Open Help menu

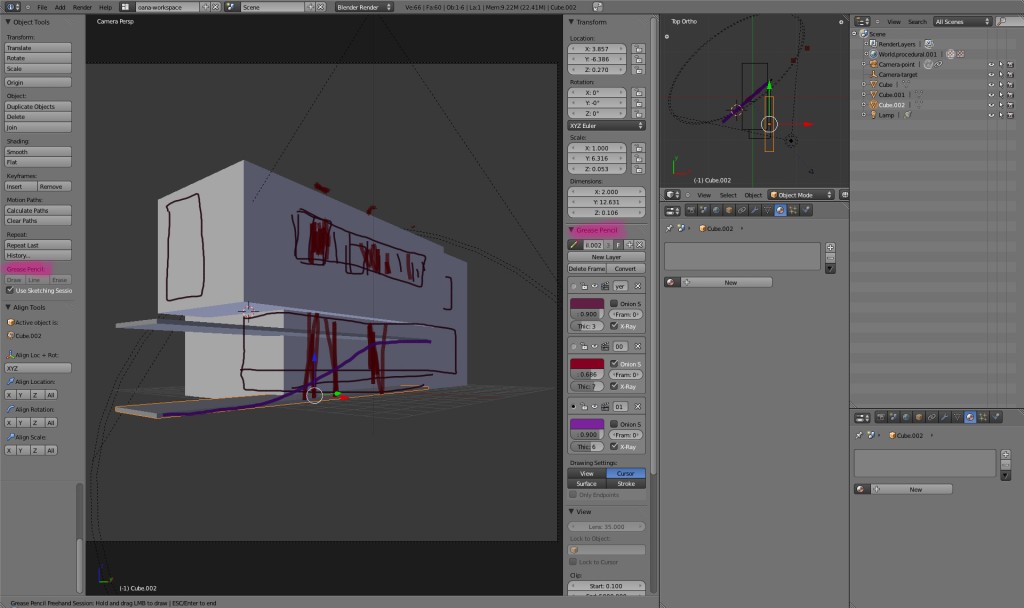point(105,7)
